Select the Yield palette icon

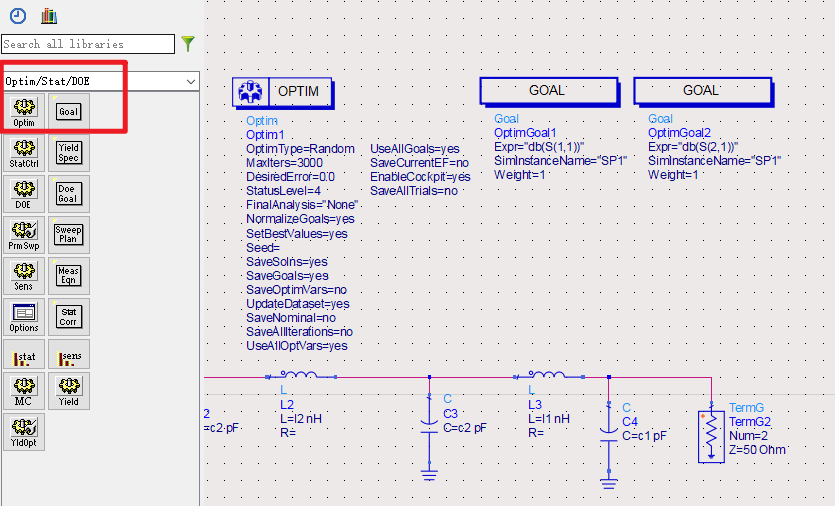pos(69,391)
